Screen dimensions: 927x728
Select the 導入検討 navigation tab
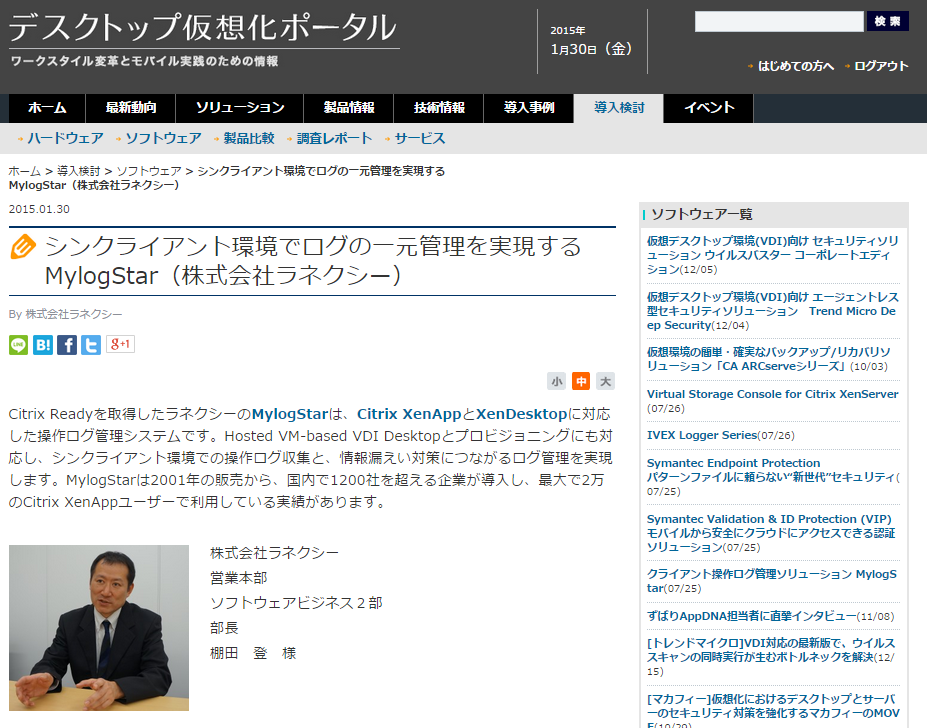[x=618, y=108]
